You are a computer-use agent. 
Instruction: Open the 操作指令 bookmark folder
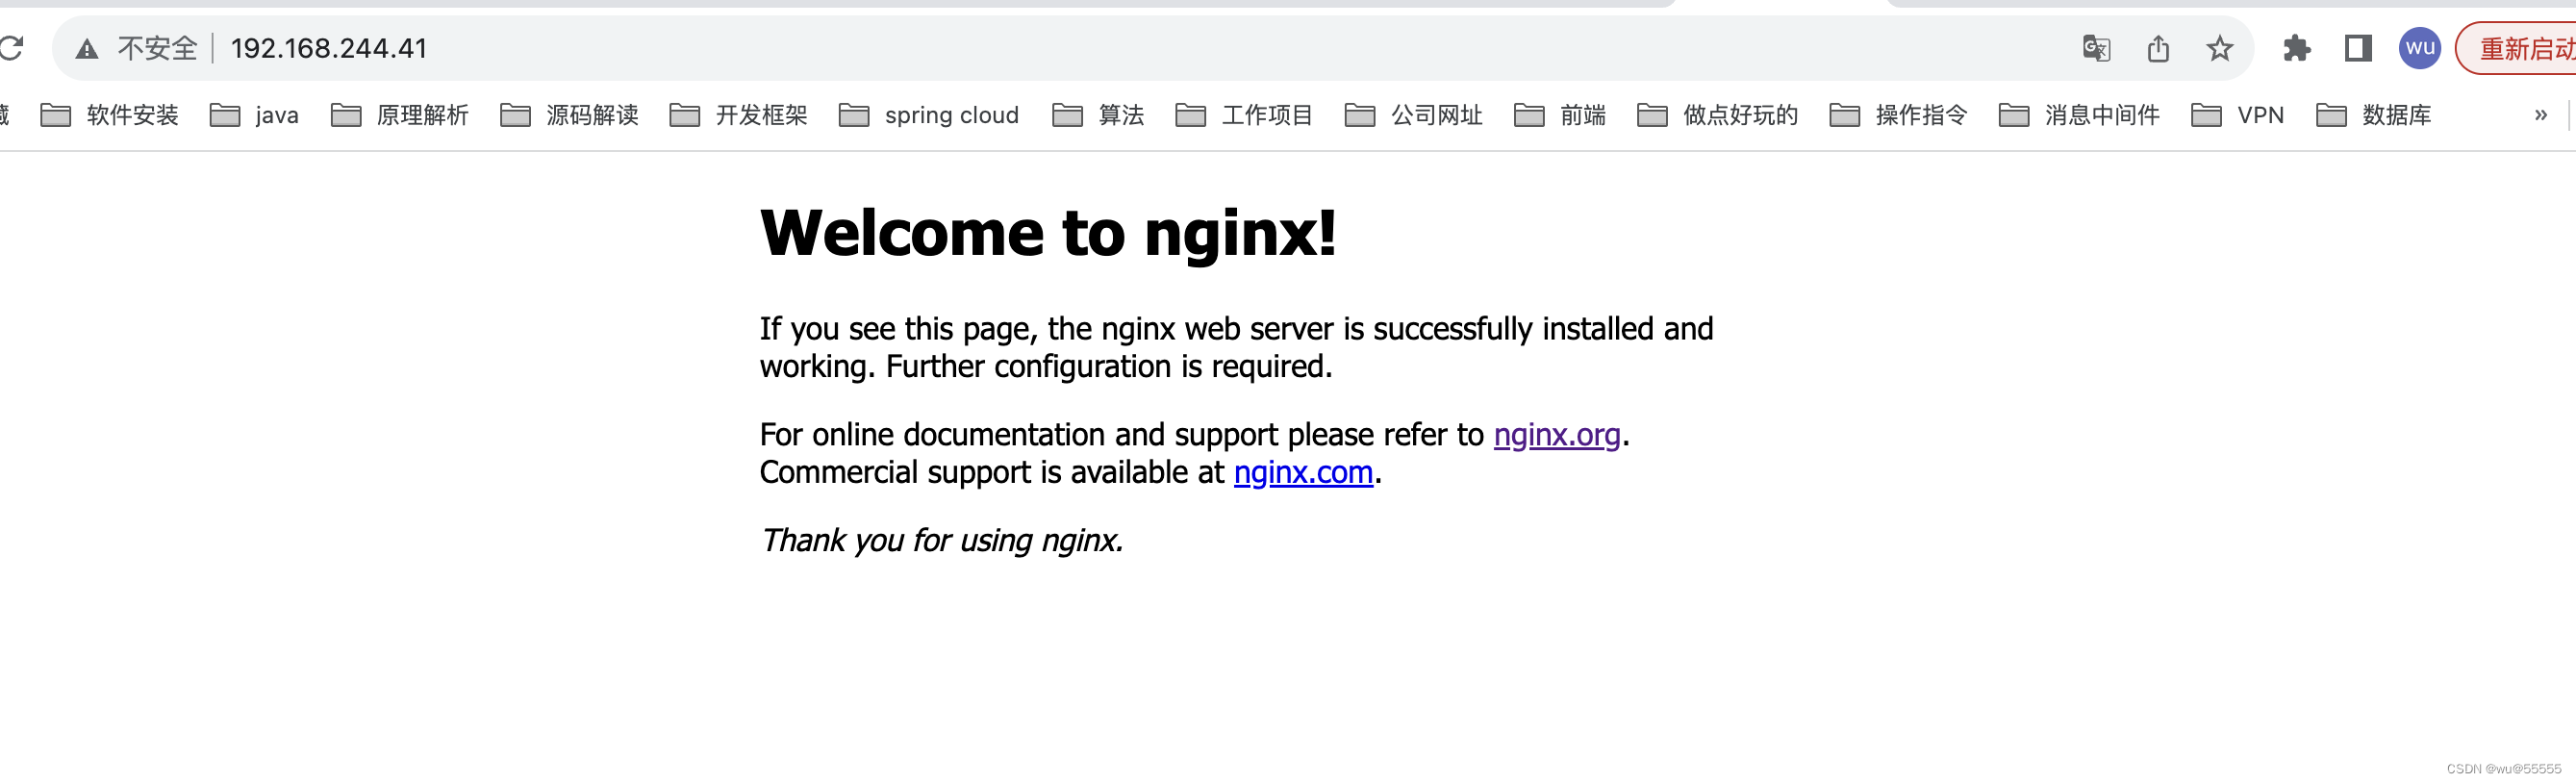[1898, 115]
